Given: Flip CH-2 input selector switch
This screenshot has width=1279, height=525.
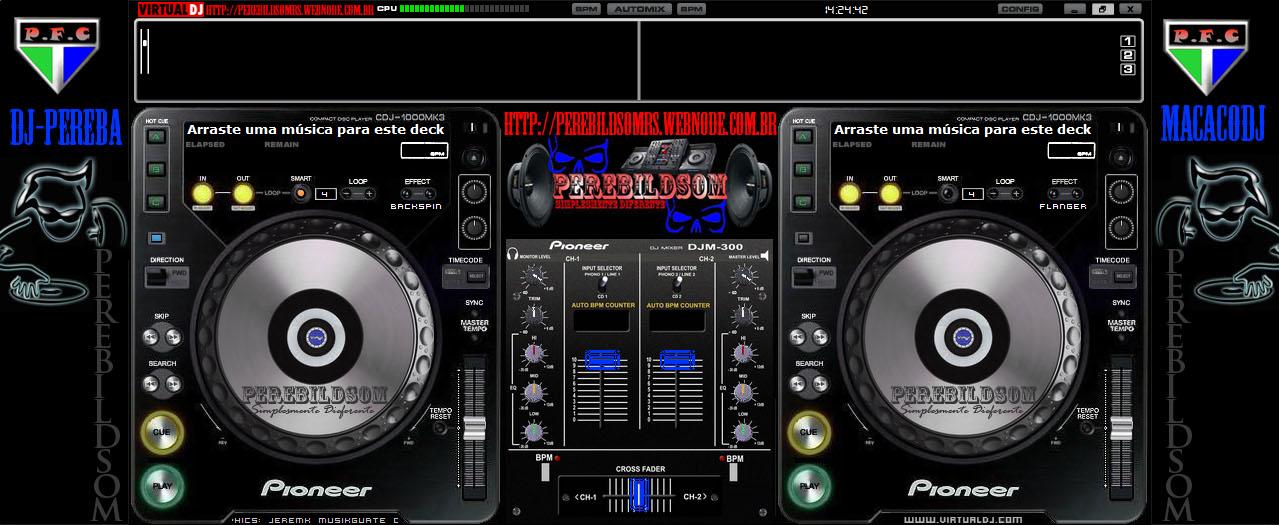Looking at the screenshot, I should 678,284.
